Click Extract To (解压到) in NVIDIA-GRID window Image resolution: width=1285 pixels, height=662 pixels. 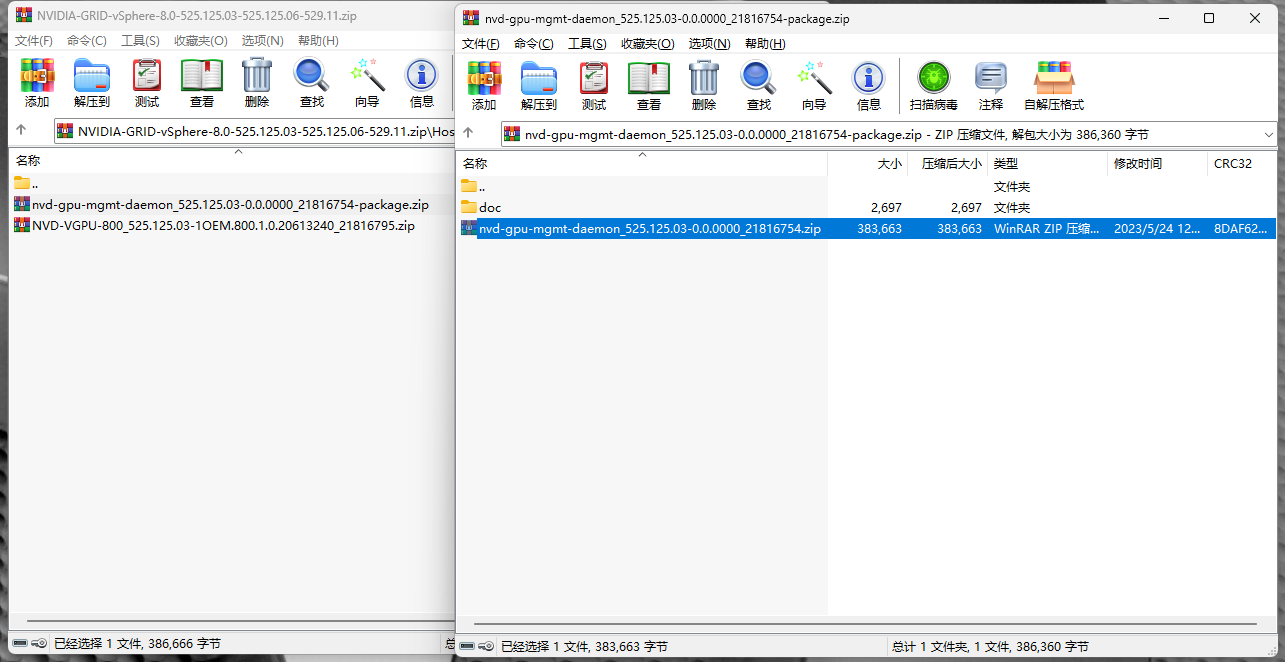[x=92, y=82]
